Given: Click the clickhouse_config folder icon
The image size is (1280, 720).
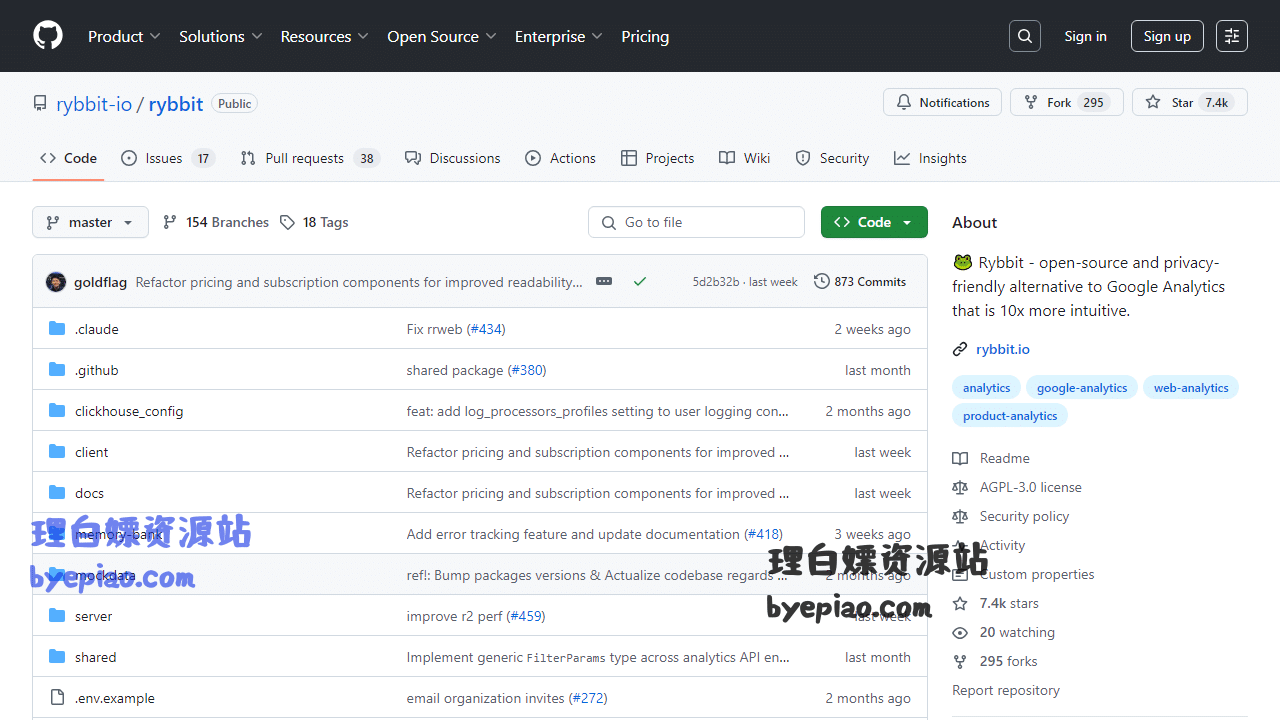Looking at the screenshot, I should click(57, 411).
